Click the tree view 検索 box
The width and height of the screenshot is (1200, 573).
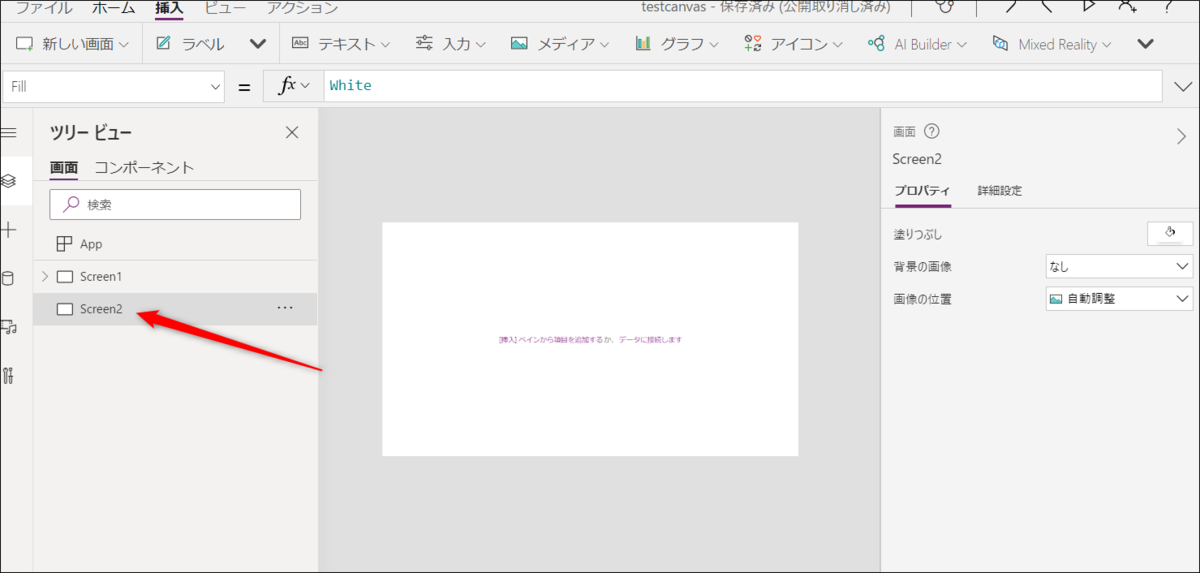[x=175, y=204]
